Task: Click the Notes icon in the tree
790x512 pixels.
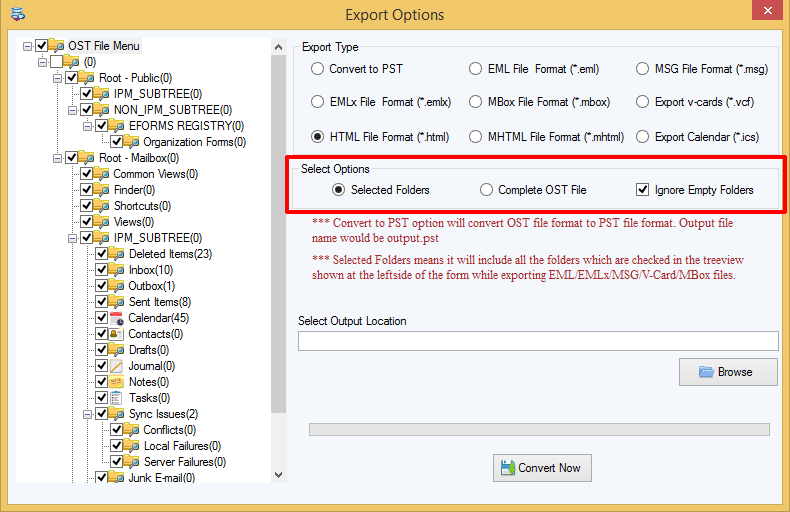Action: point(116,382)
